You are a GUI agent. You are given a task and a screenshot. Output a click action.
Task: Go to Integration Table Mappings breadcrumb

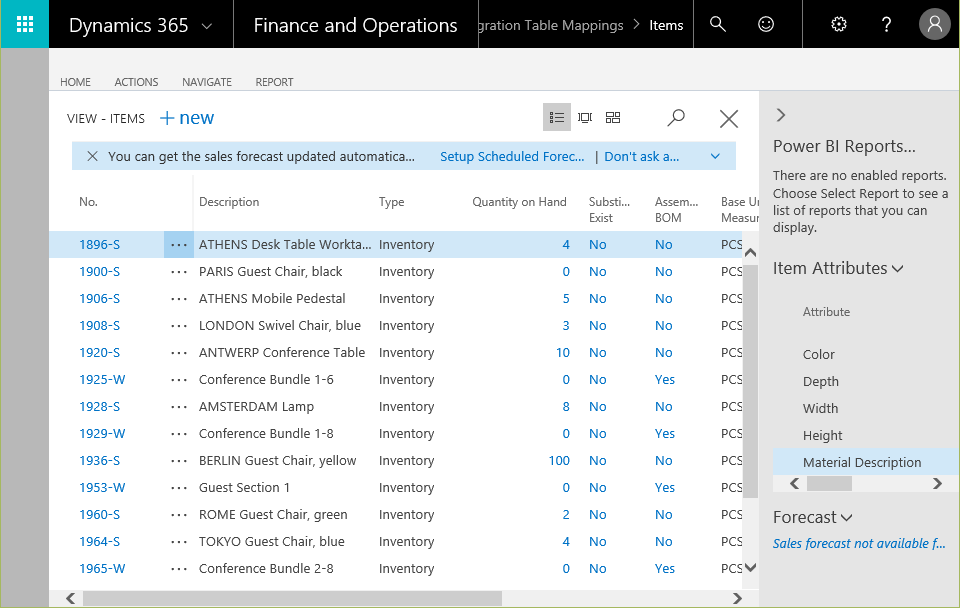point(550,25)
